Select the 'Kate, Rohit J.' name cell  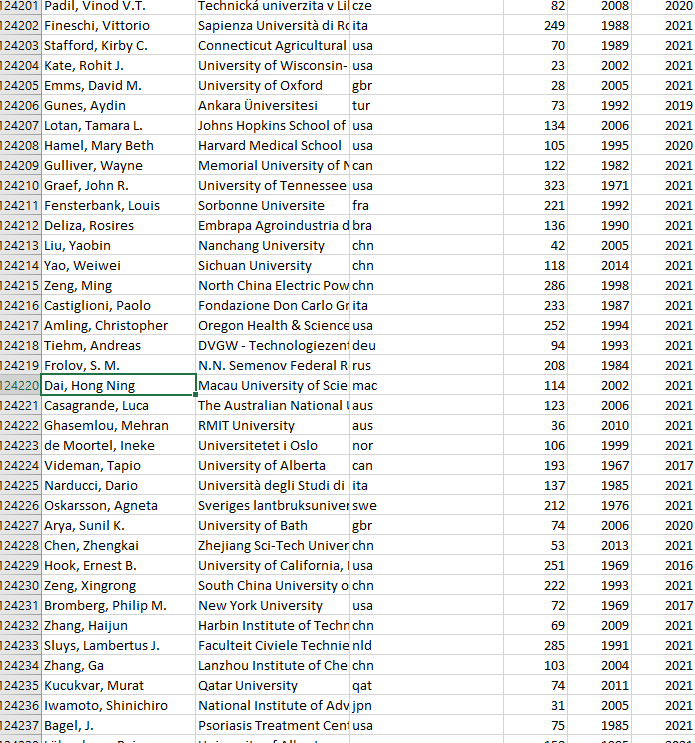point(118,65)
